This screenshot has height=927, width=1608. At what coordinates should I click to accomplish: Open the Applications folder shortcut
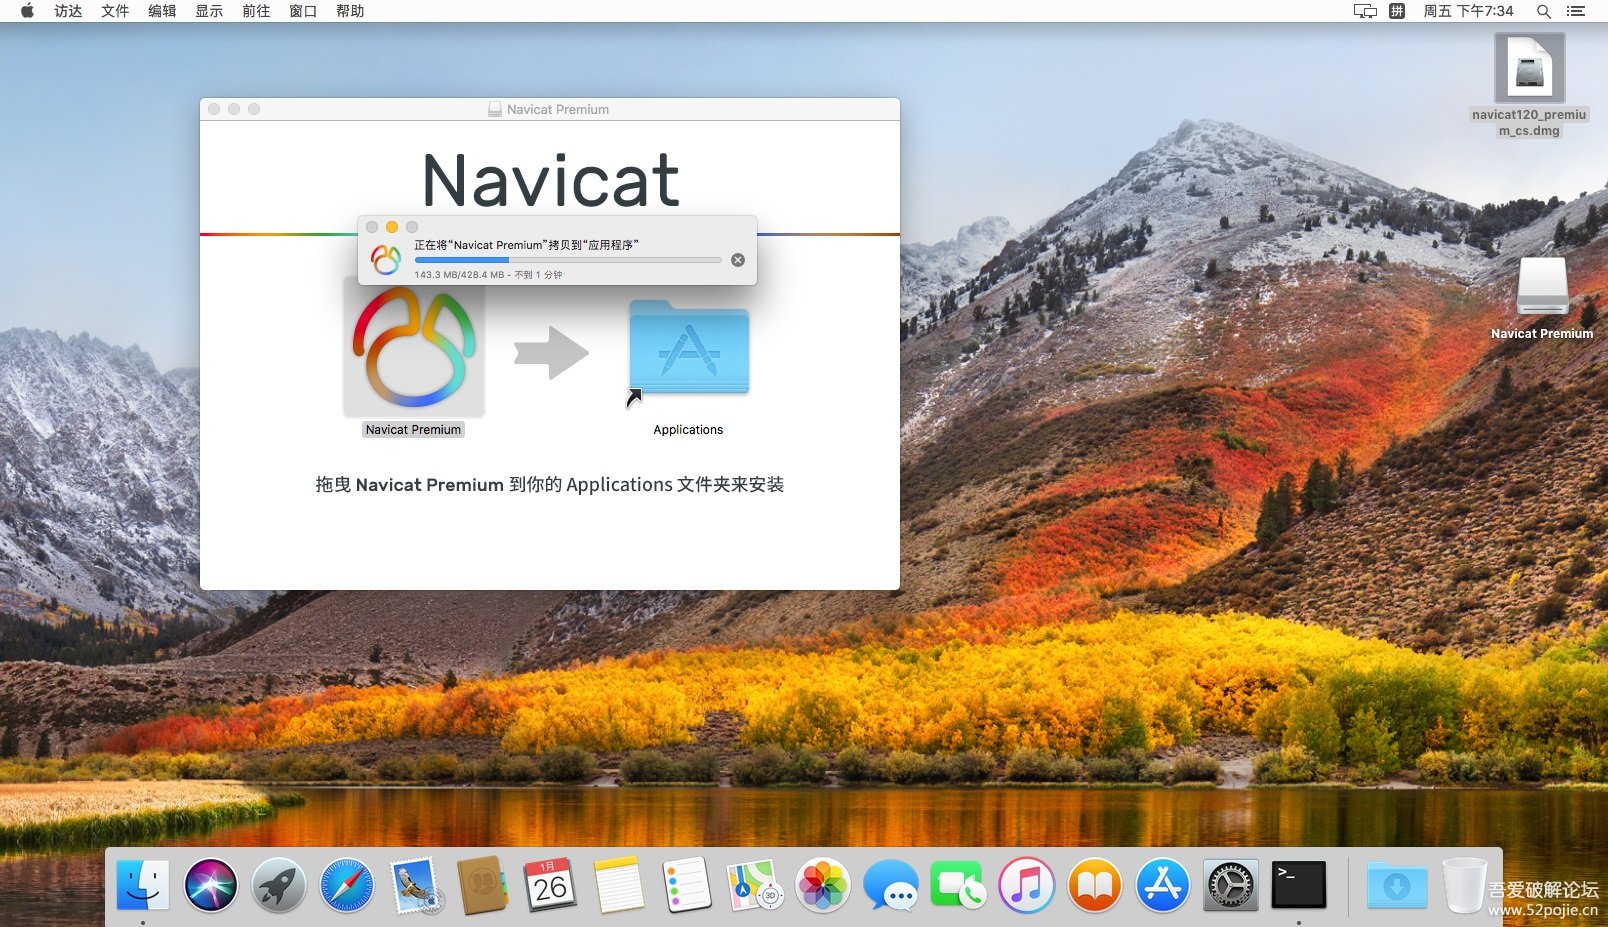tap(689, 349)
